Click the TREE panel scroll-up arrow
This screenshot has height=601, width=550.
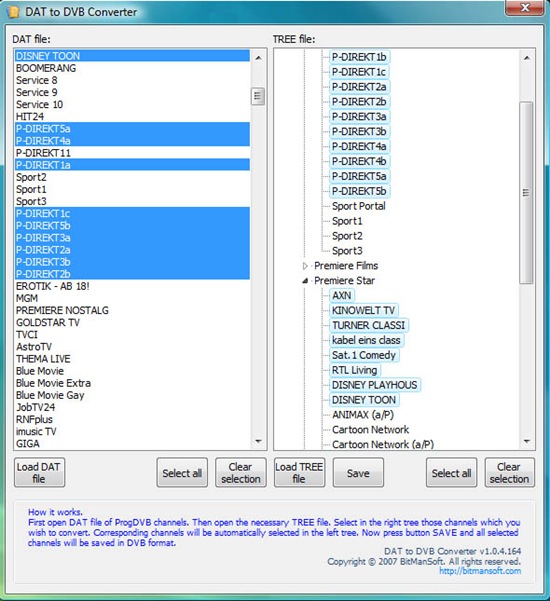pos(527,58)
